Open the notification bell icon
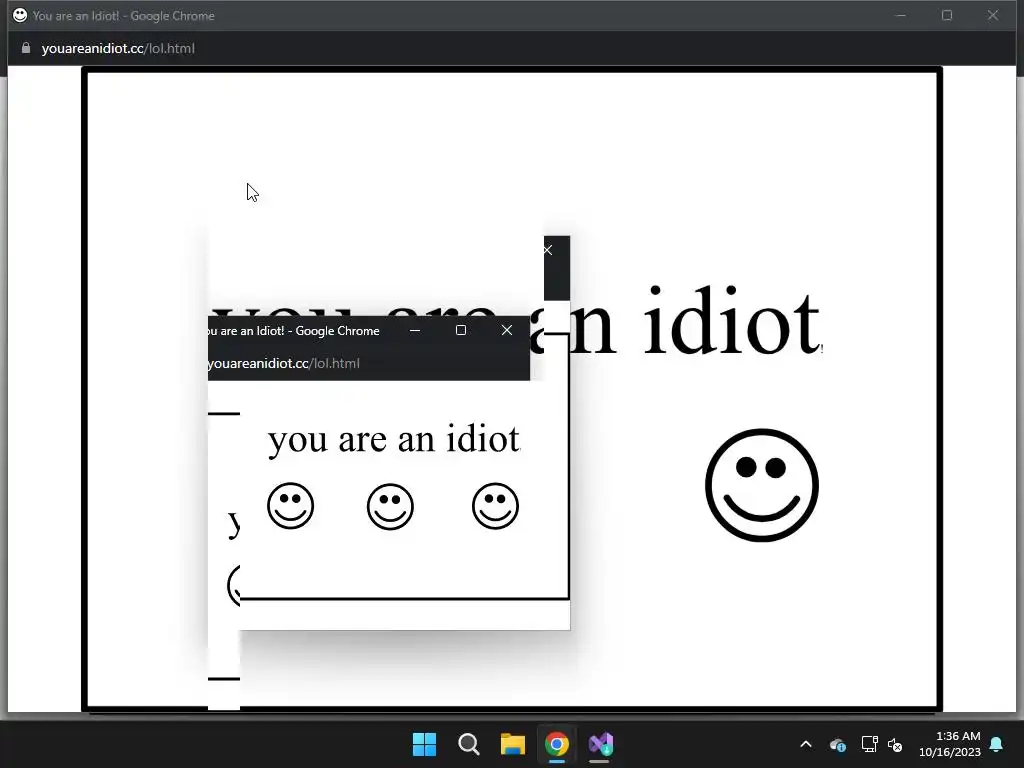Screen dimensions: 1024x768 click(x=997, y=744)
